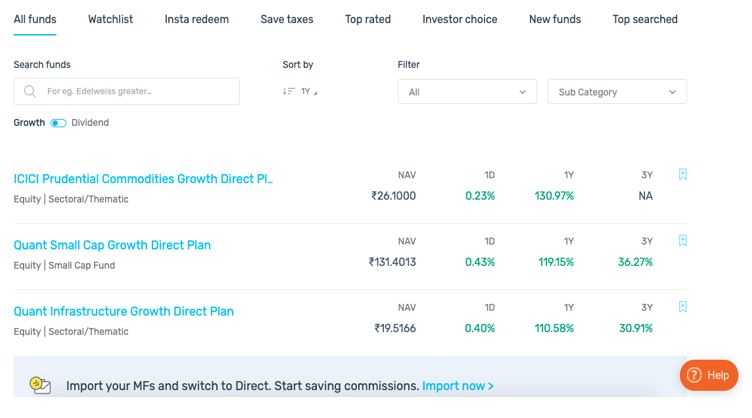Toggle Growth to Dividend switch
The height and width of the screenshot is (418, 752).
(58, 123)
